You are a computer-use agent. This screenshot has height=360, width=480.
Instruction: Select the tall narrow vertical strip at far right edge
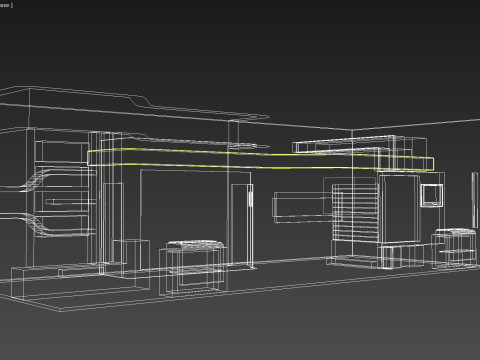tap(475, 200)
